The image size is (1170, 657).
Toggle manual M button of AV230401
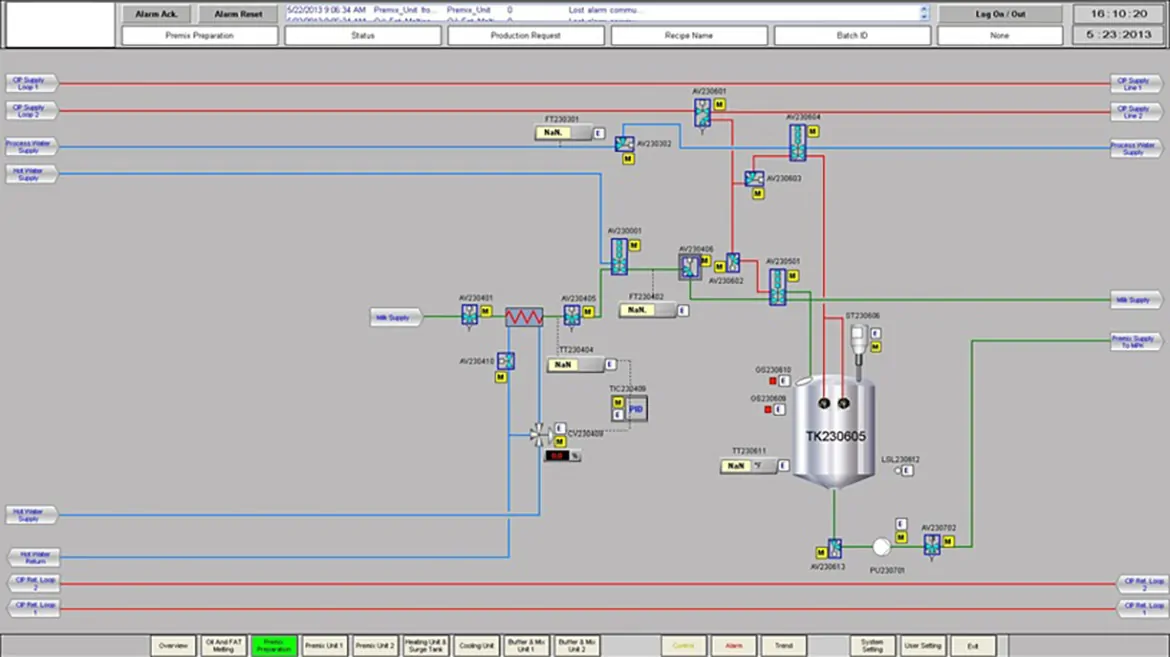[x=486, y=311]
